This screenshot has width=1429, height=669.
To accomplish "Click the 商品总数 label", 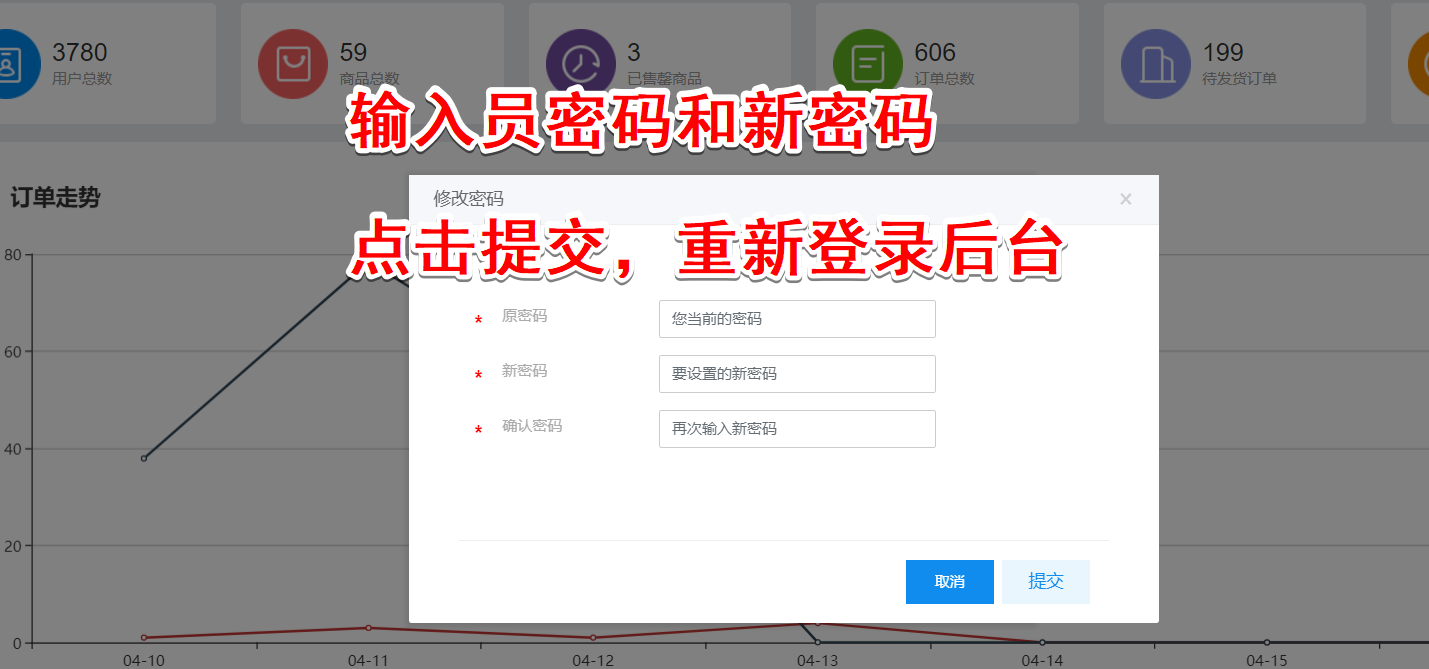I will (370, 79).
